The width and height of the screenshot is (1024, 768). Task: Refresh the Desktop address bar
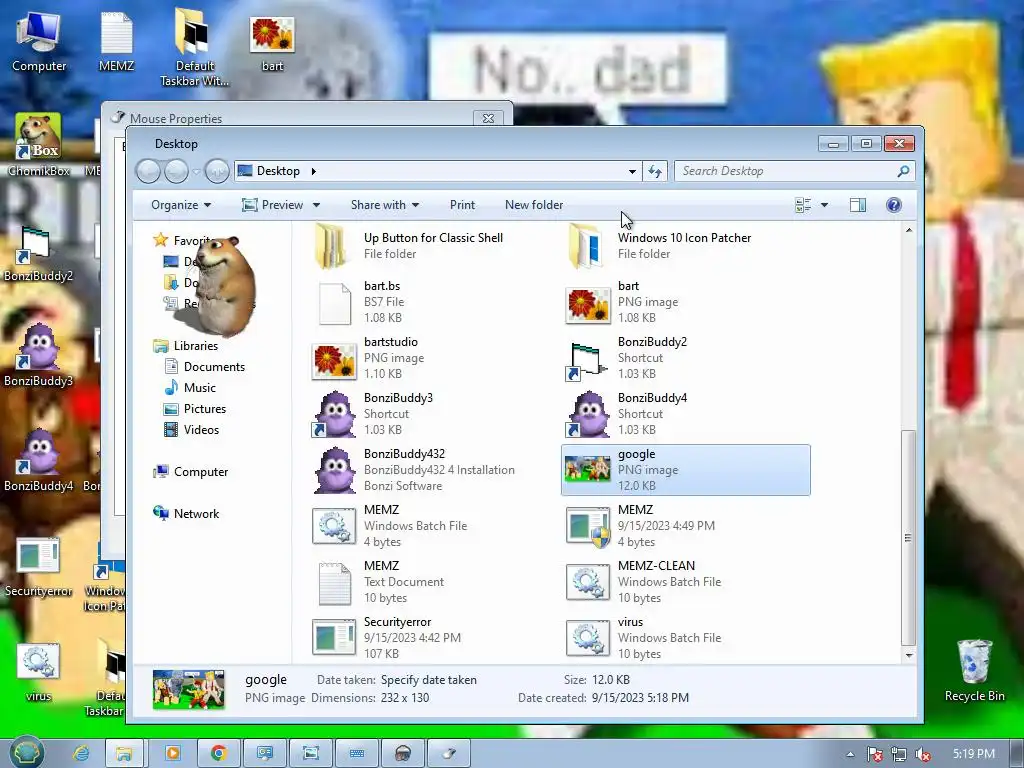(x=655, y=171)
